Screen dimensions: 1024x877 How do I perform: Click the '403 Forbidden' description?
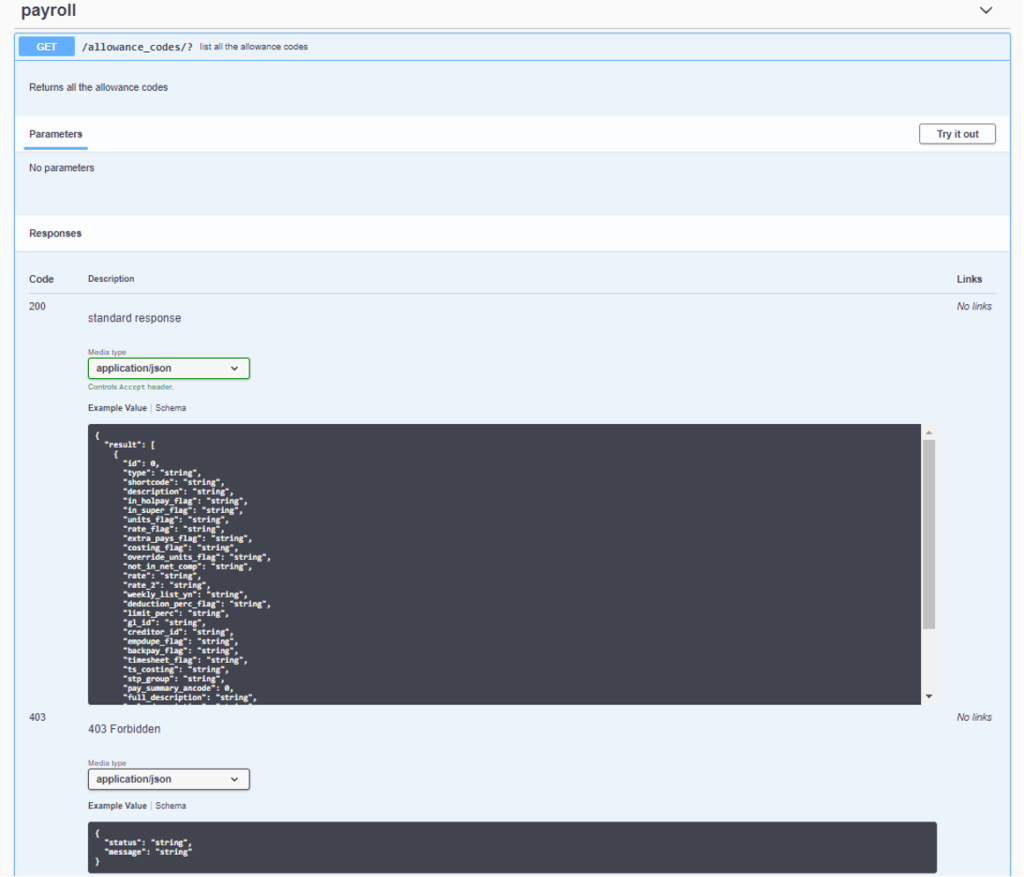point(124,729)
